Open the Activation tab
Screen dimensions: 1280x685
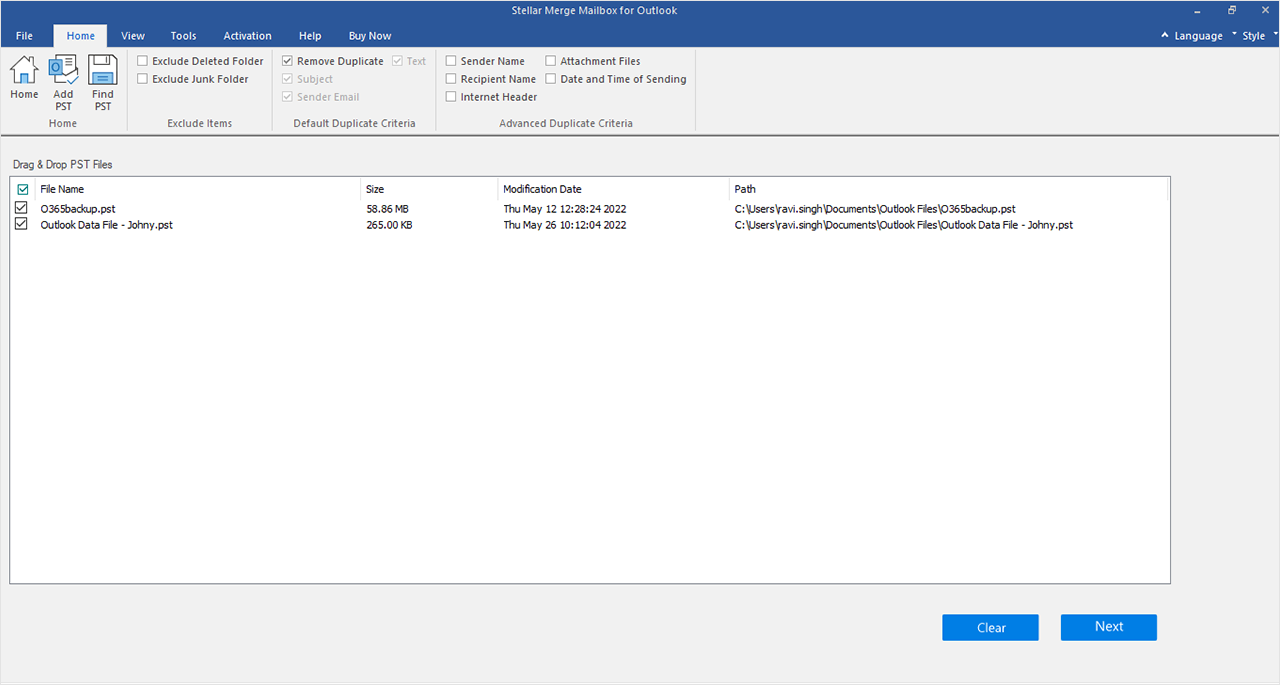coord(247,36)
